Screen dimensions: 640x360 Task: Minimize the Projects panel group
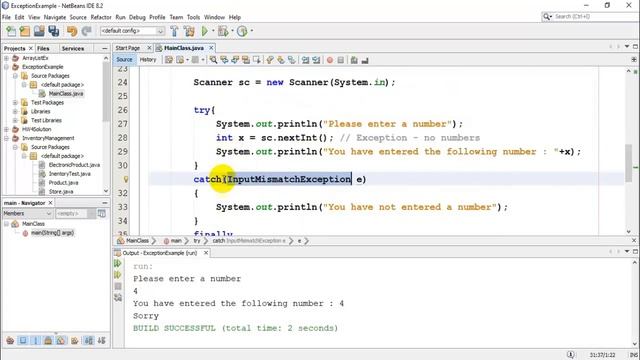[104, 49]
